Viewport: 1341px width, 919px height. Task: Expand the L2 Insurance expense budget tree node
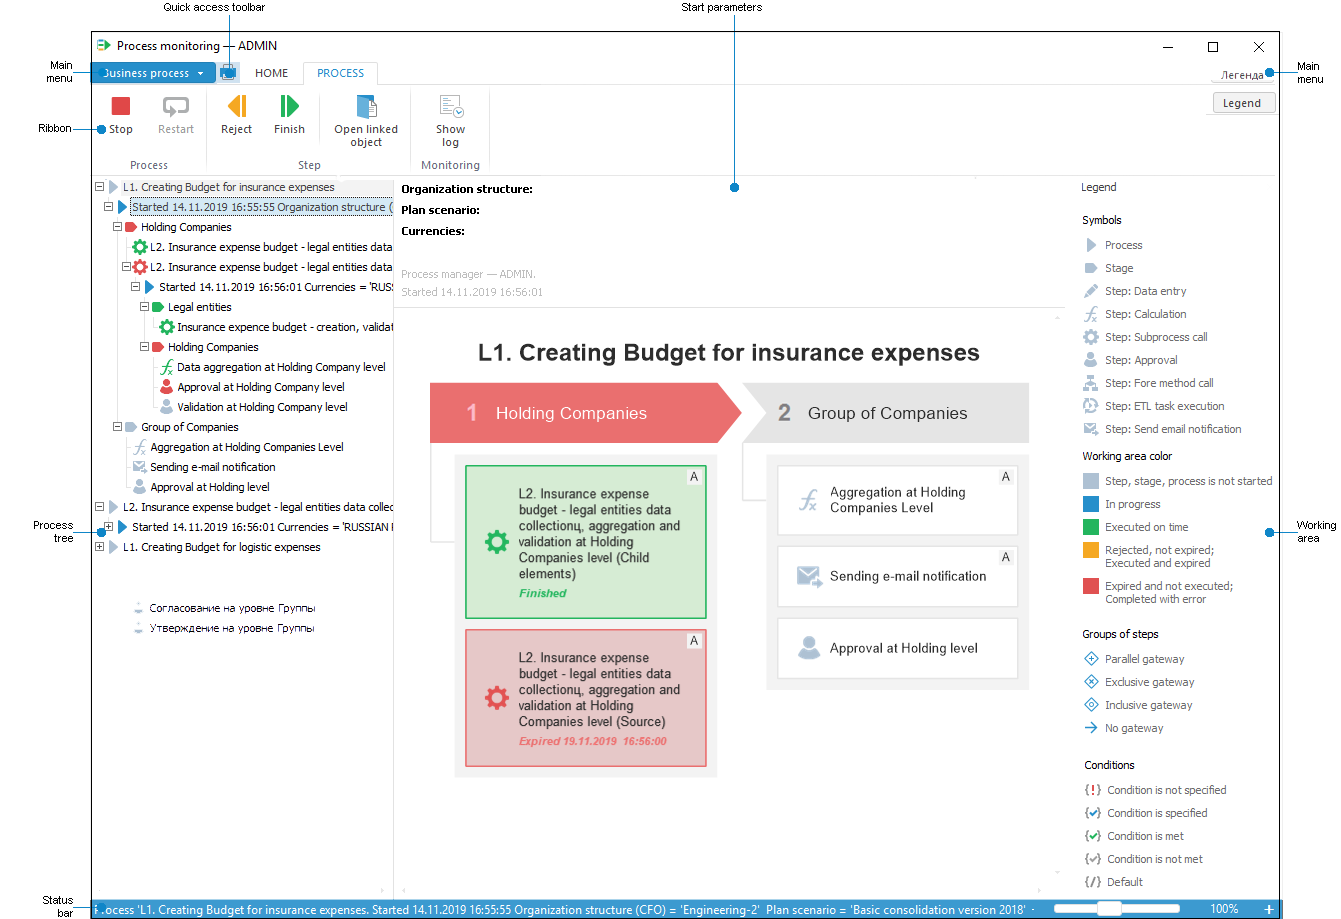(x=98, y=507)
